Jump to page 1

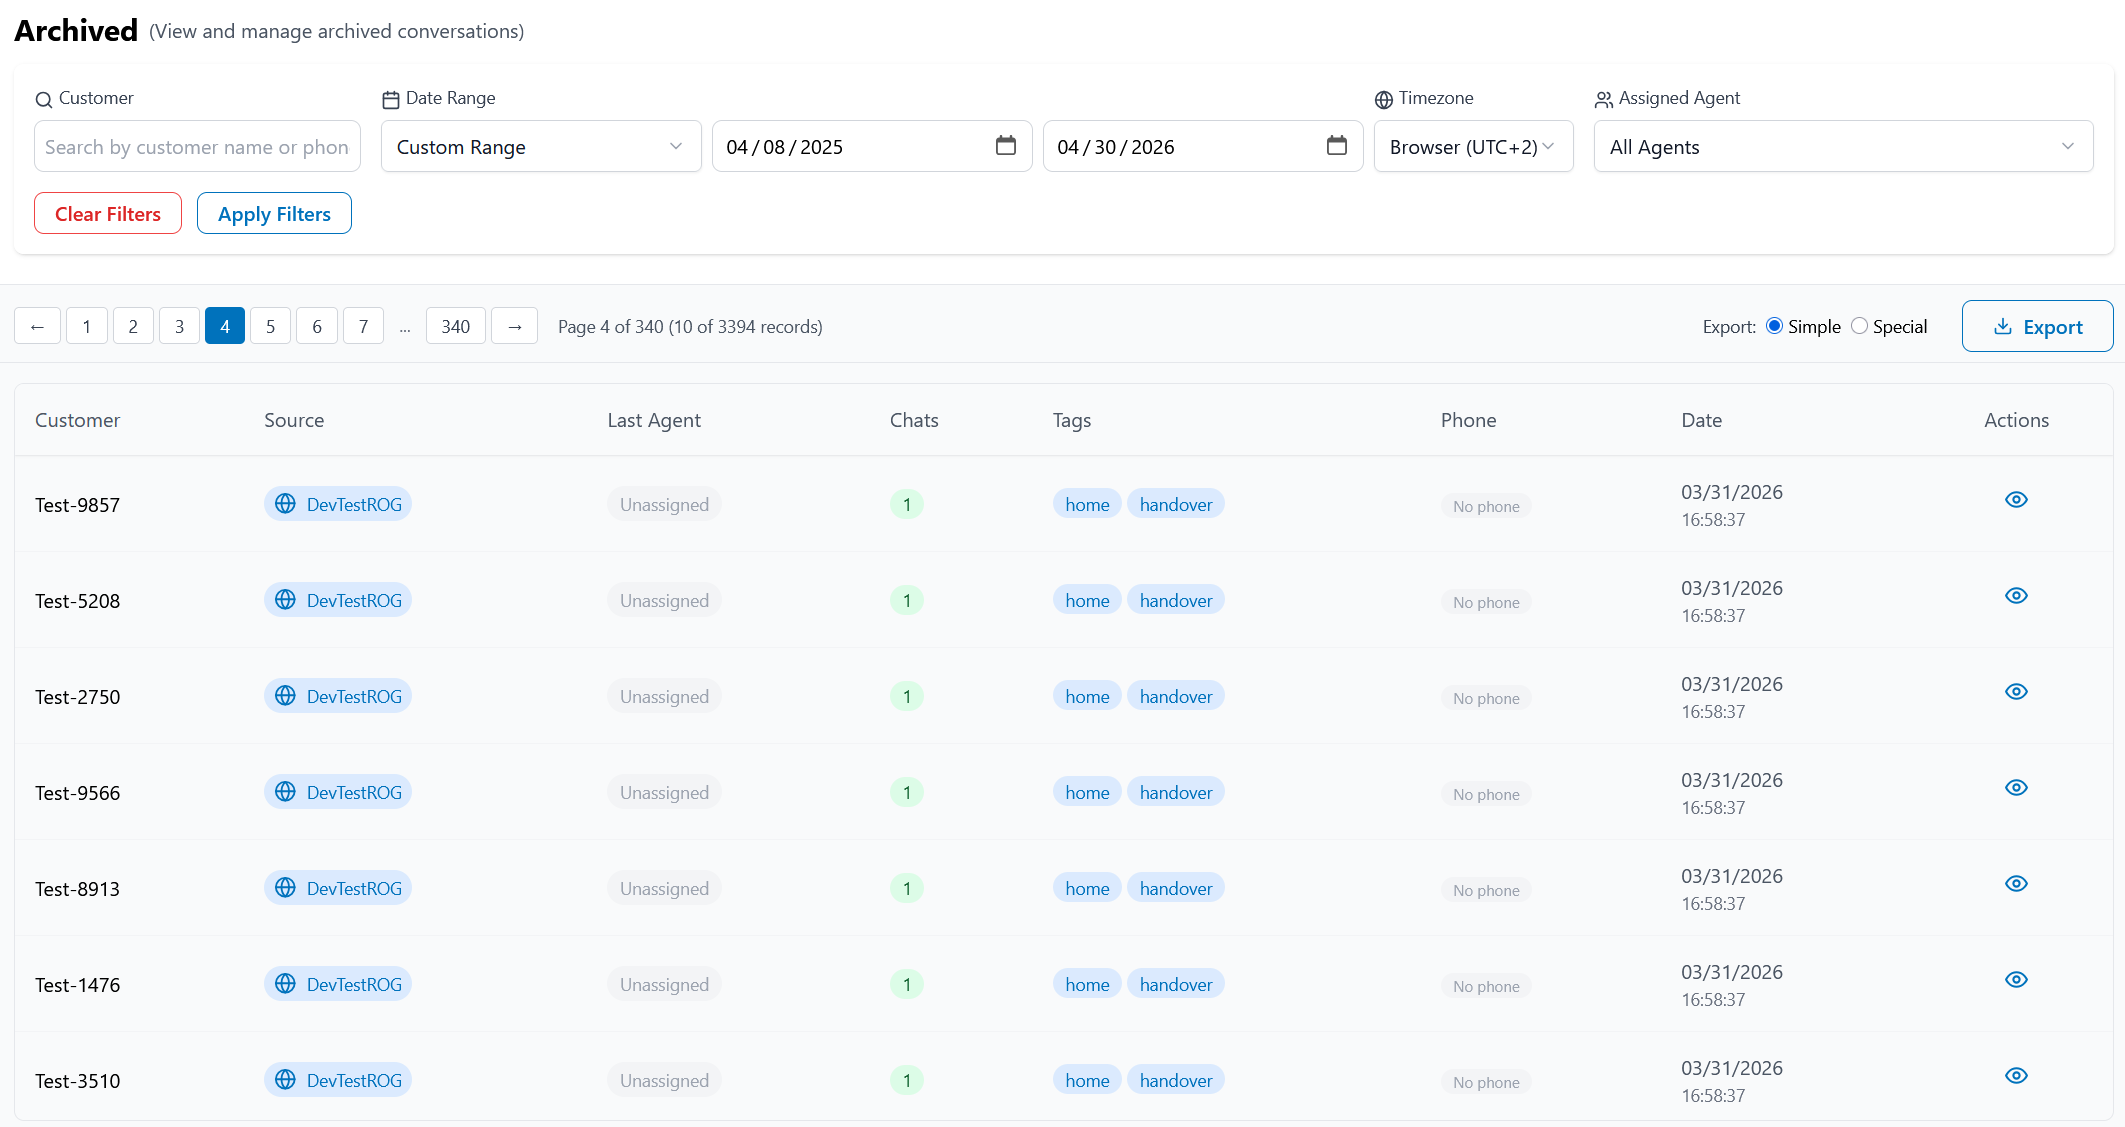[87, 326]
